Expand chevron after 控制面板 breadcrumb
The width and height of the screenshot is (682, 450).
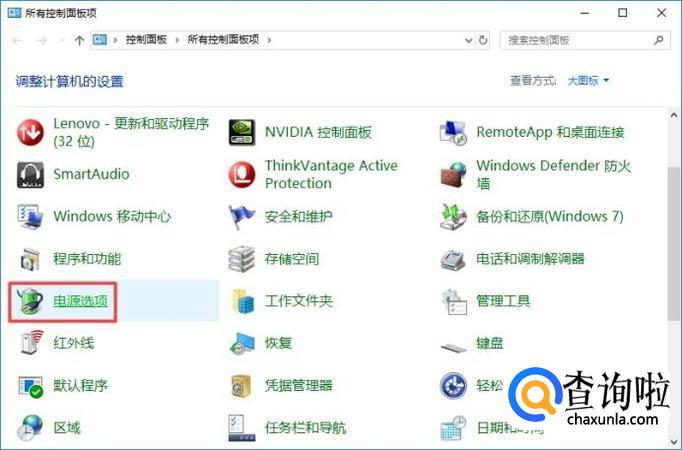[x=177, y=40]
